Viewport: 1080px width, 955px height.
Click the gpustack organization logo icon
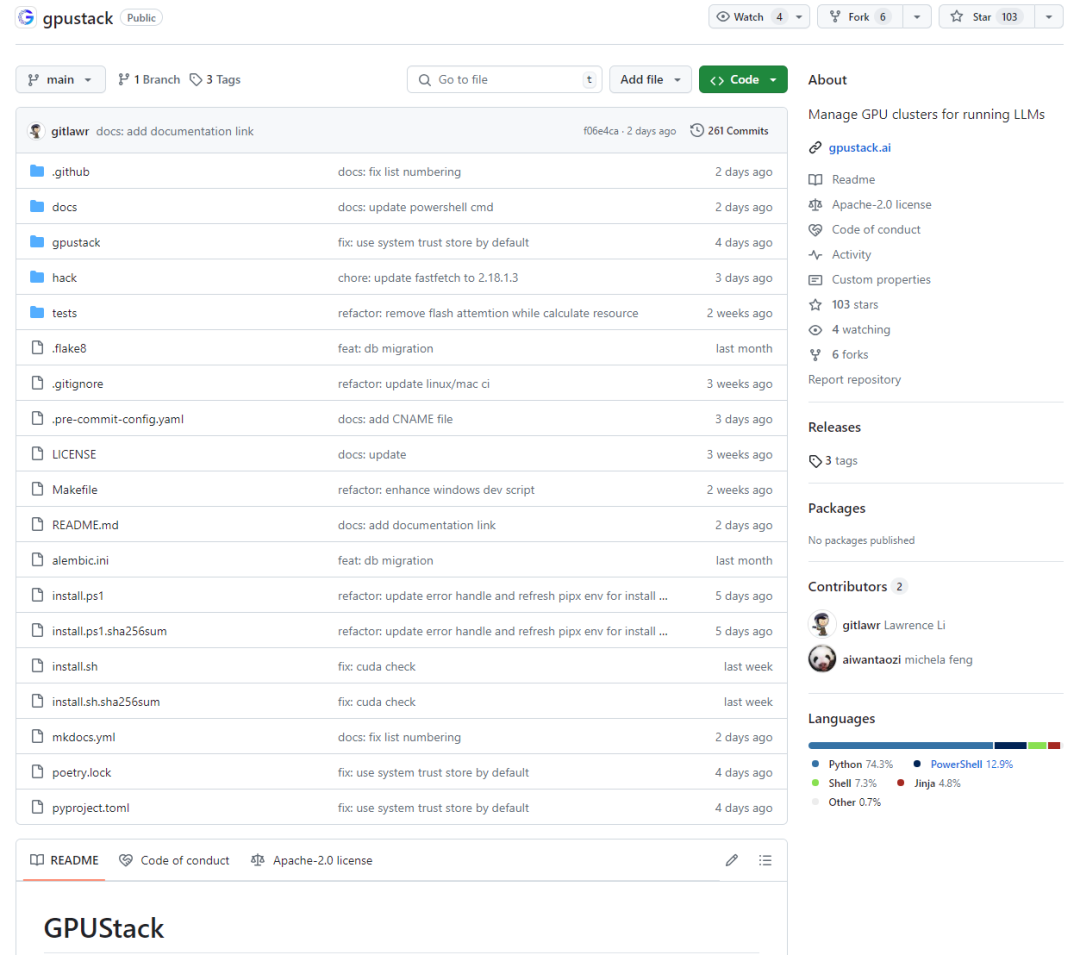pyautogui.click(x=26, y=17)
